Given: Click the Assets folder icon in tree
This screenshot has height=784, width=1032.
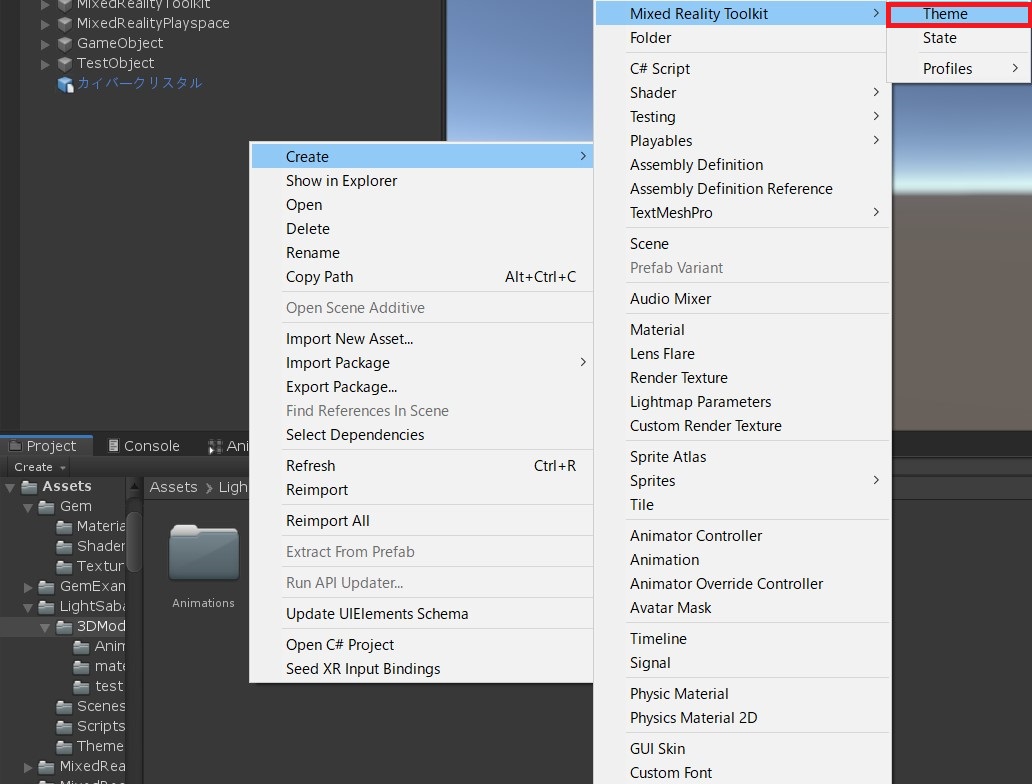Looking at the screenshot, I should (29, 486).
